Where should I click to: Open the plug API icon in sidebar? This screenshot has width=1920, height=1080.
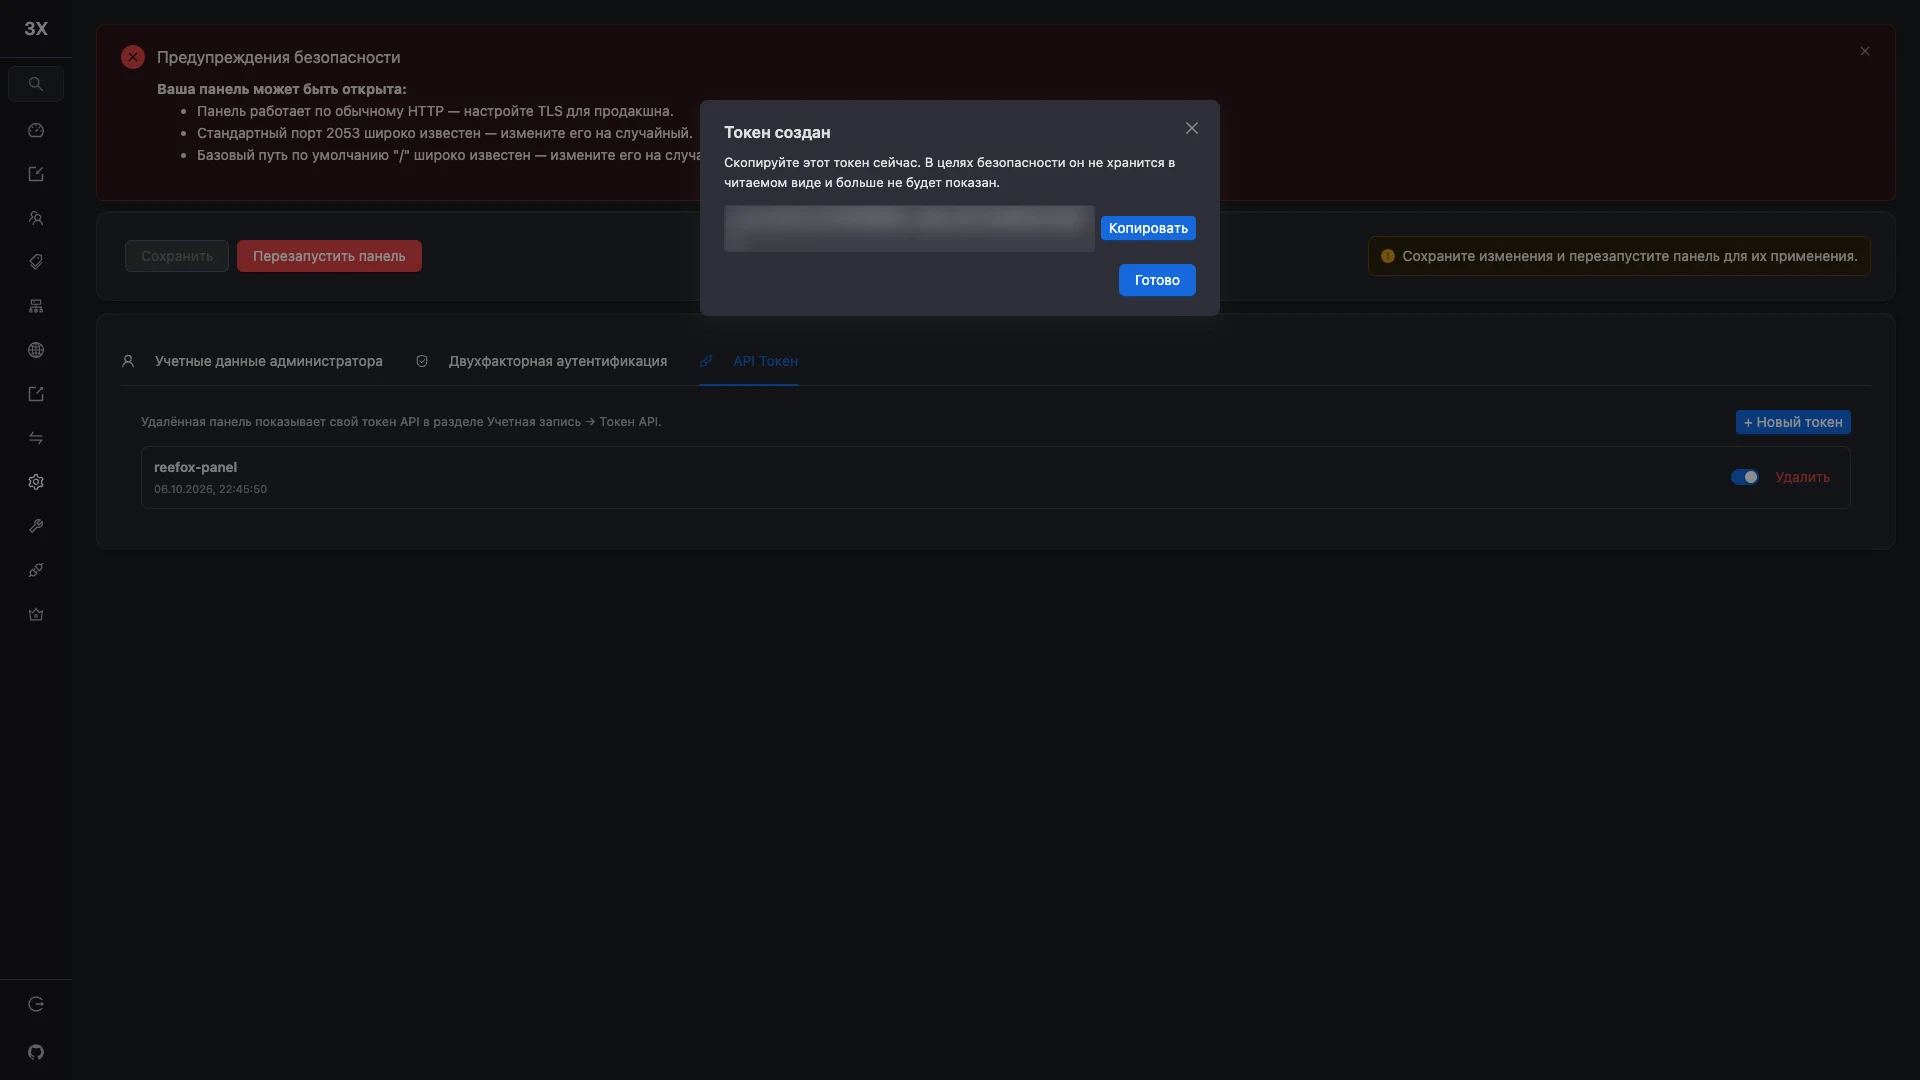[36, 570]
